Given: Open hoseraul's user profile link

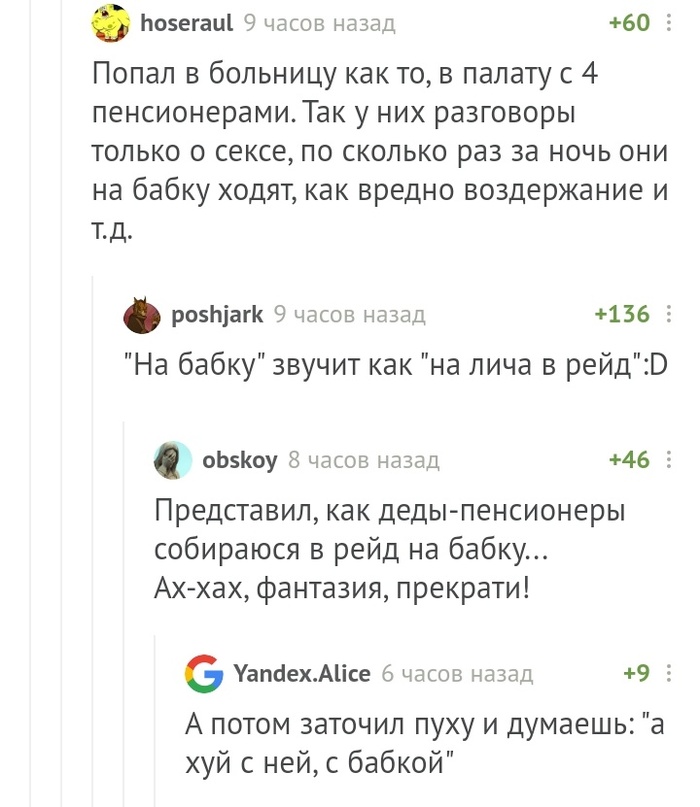Looking at the screenshot, I should pos(187,23).
